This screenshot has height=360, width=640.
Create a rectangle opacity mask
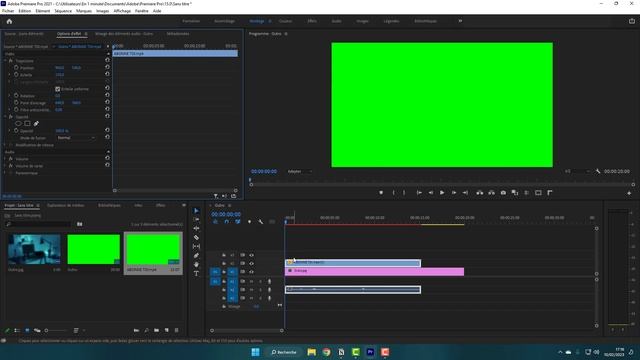coord(27,123)
